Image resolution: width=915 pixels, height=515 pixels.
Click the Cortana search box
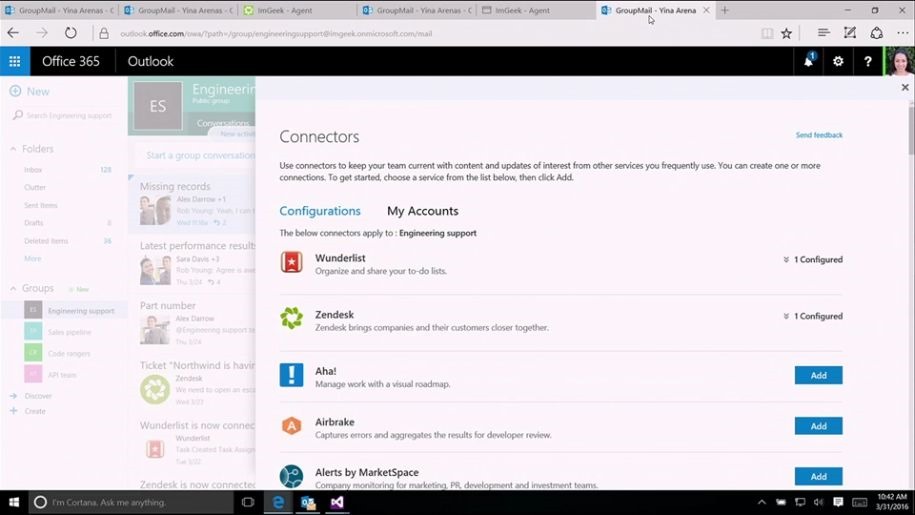[x=131, y=502]
